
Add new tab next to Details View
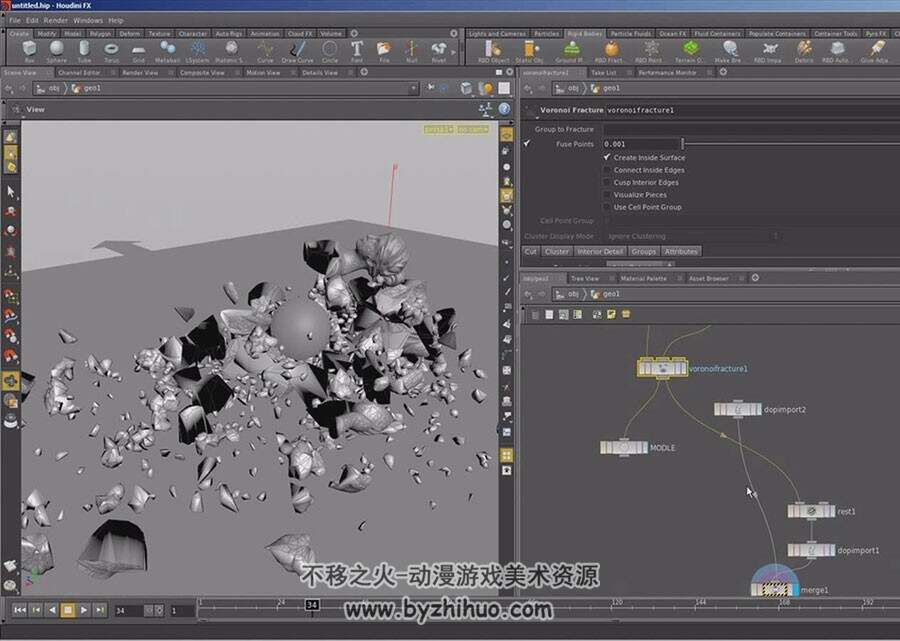click(x=364, y=72)
